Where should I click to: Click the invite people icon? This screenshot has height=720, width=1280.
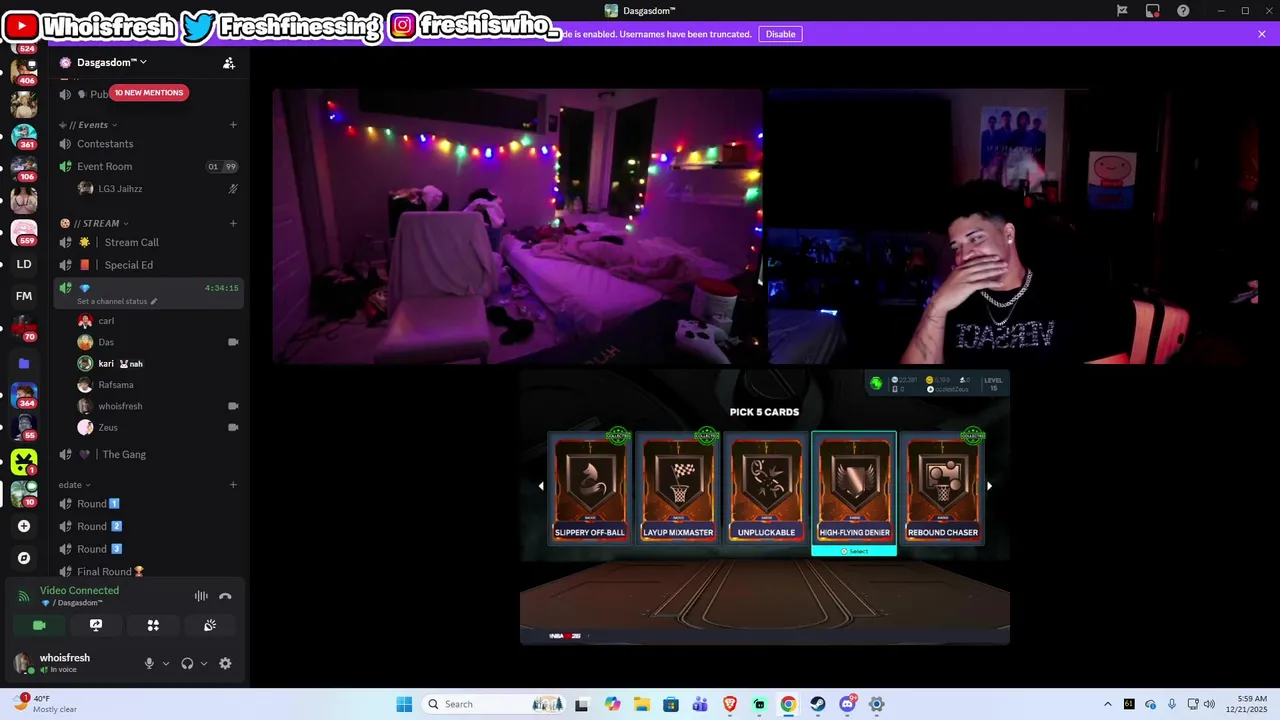[x=229, y=63]
